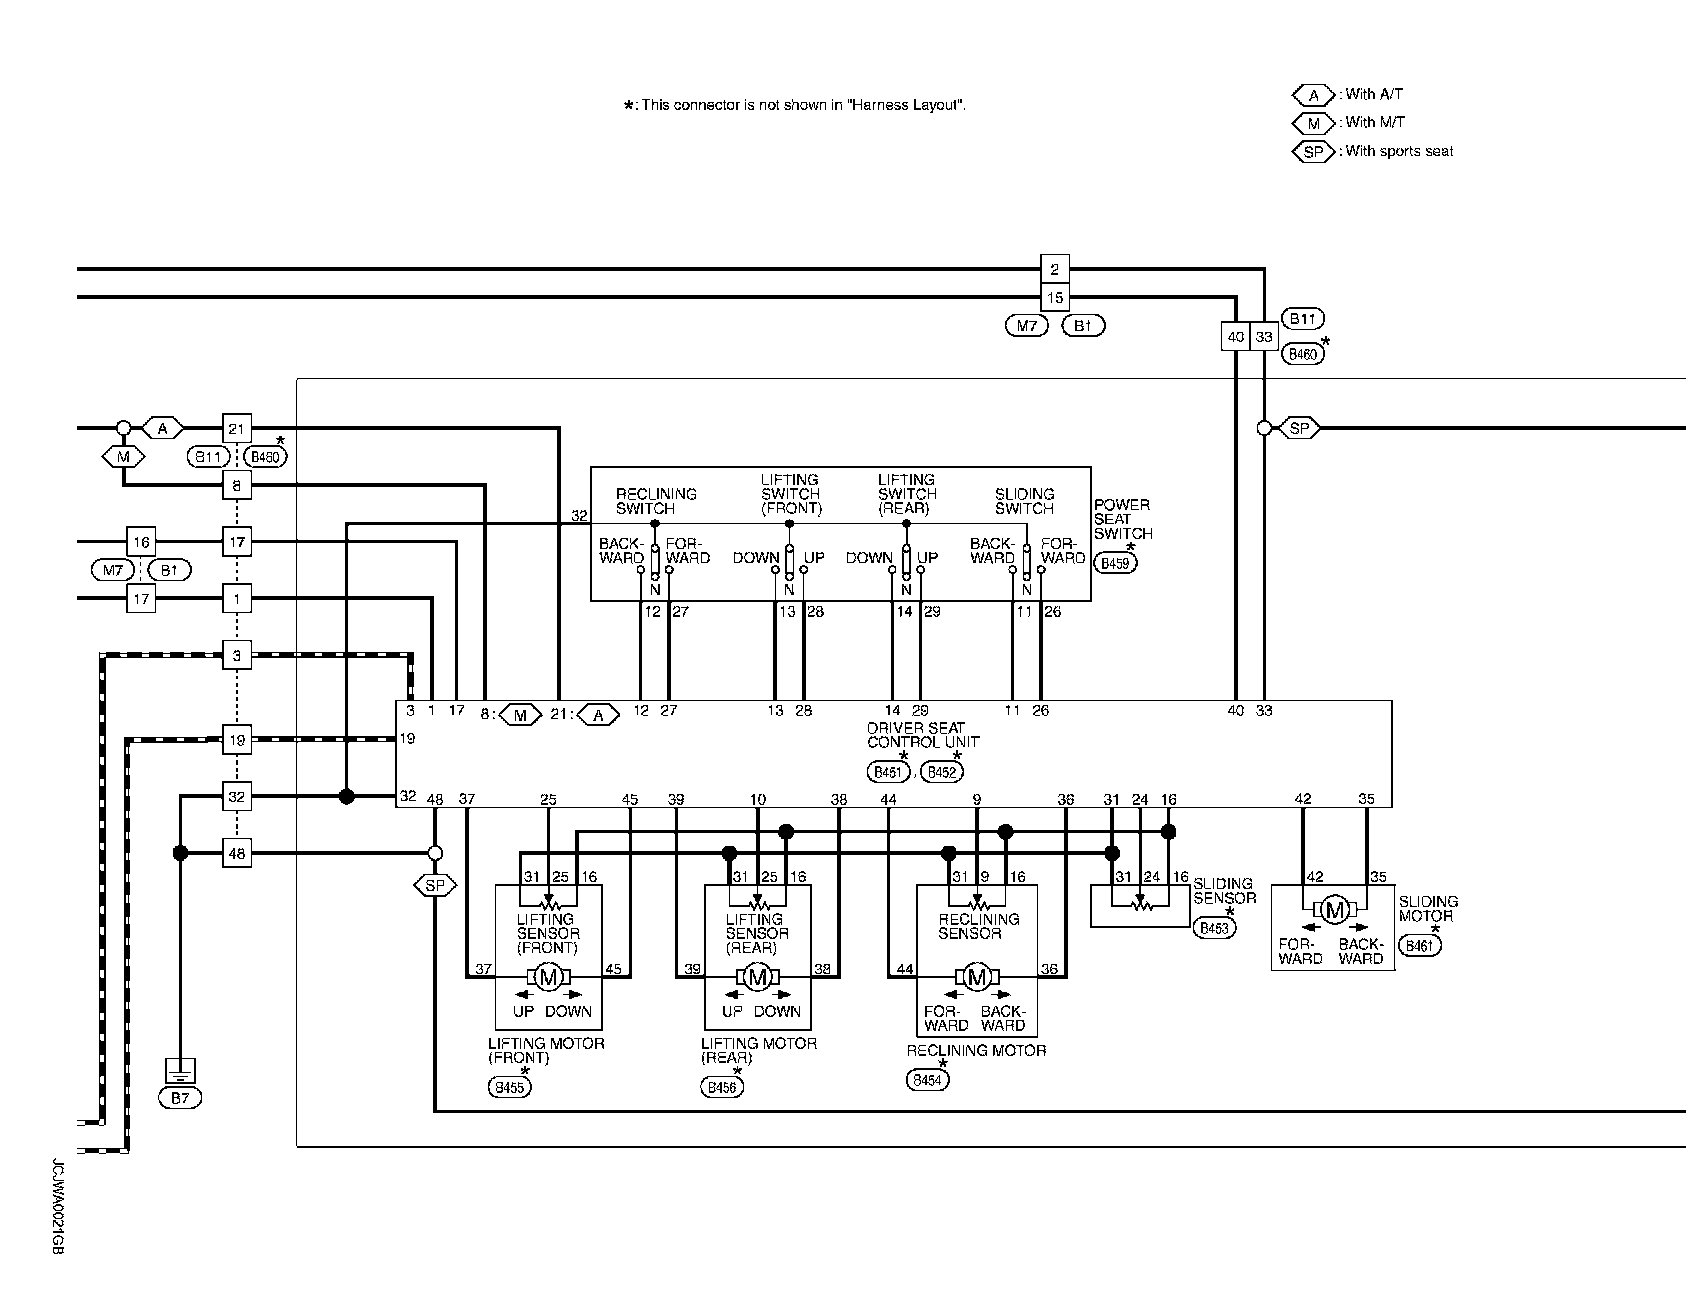Screen dimensions: 1688x1312
Task: Click the 'LIFTING SWITCH (FRONT)' label
Action: [790, 494]
